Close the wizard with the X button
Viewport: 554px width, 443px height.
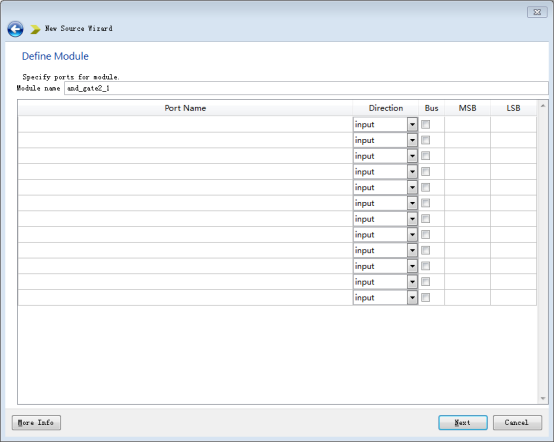(537, 12)
